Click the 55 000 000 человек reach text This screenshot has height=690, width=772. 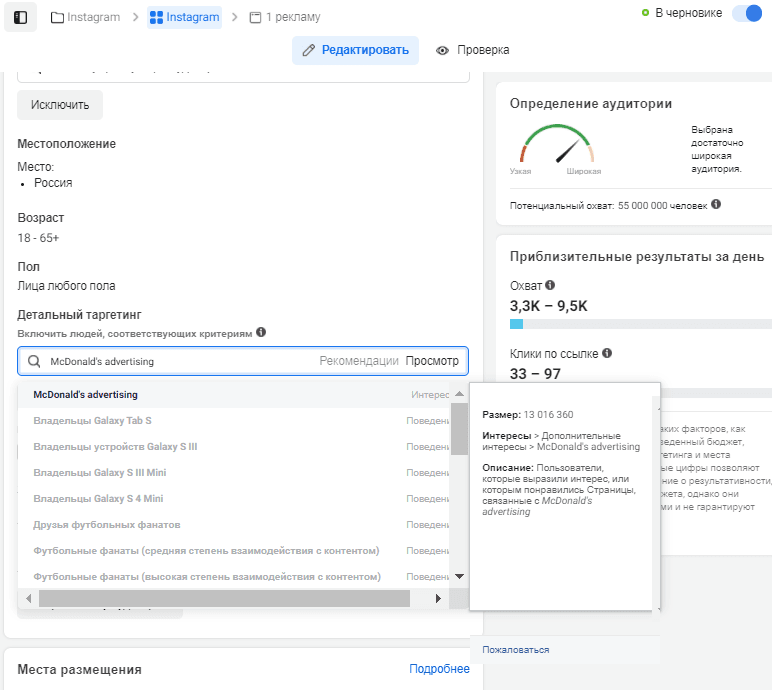click(x=662, y=205)
